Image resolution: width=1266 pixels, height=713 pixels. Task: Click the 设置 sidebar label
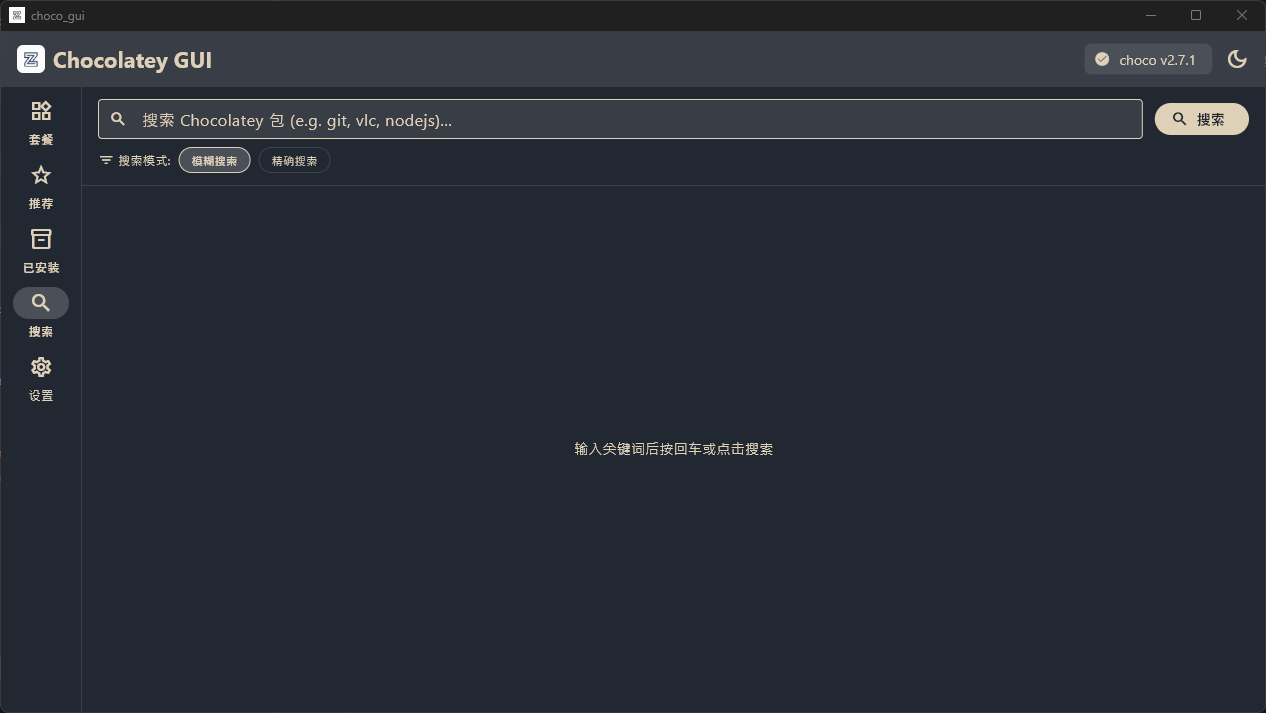[41, 396]
